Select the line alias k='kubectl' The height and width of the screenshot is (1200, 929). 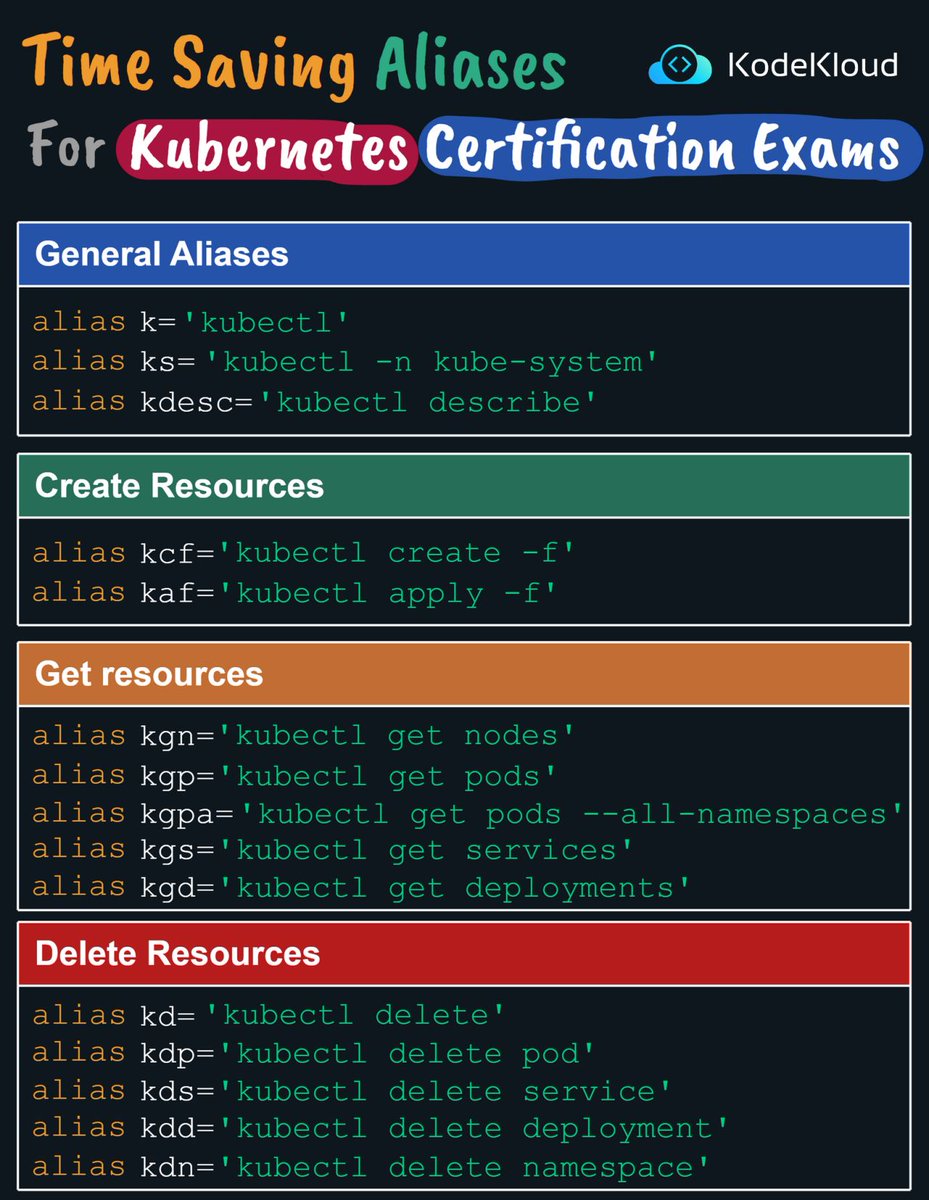pyautogui.click(x=190, y=323)
